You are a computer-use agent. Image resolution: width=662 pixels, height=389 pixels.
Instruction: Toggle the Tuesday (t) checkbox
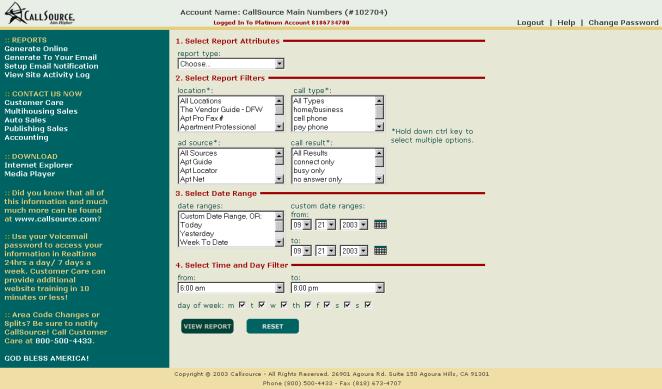coord(262,305)
